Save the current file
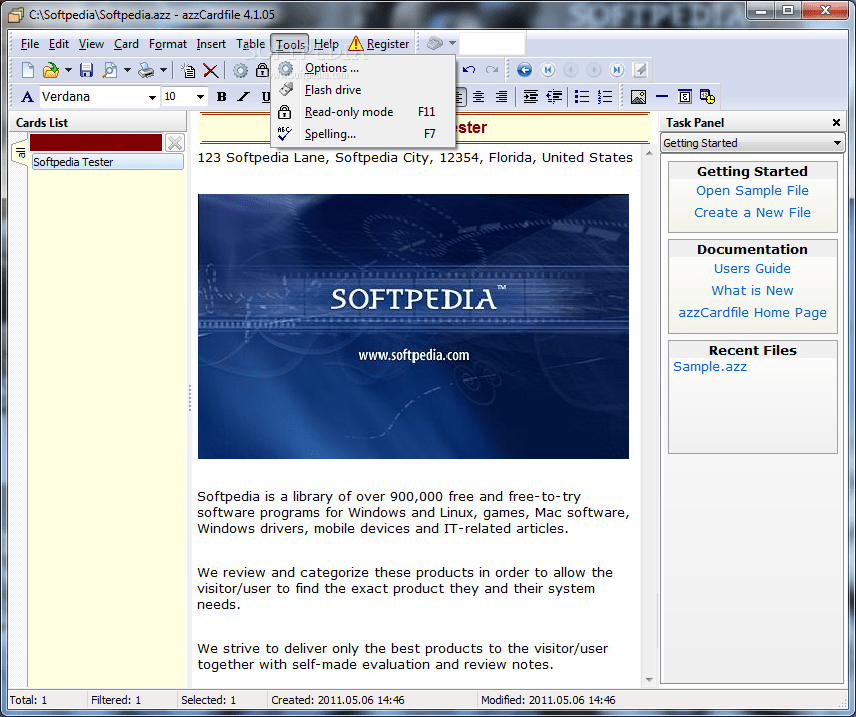Viewport: 856px width, 717px height. 84,69
